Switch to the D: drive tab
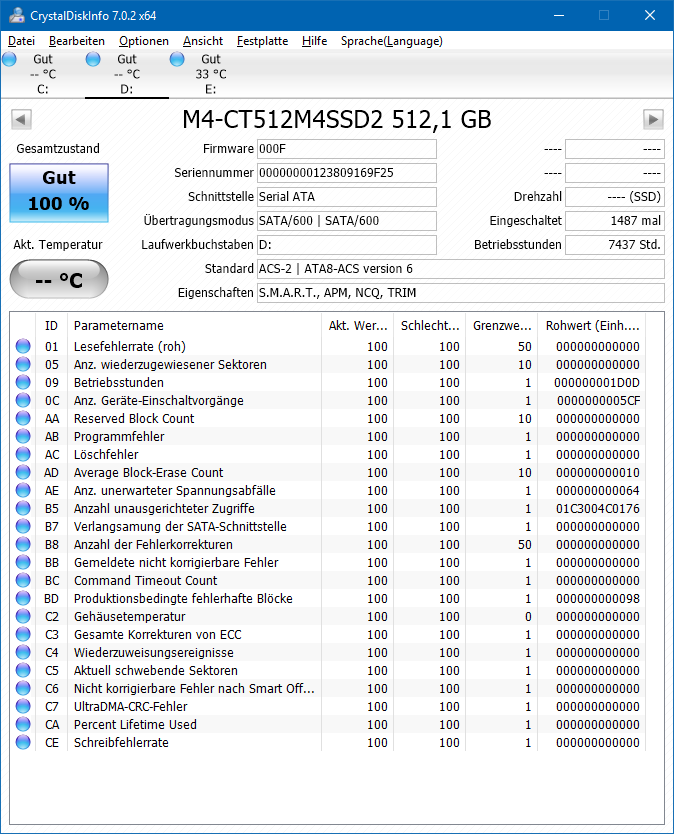 coord(127,74)
